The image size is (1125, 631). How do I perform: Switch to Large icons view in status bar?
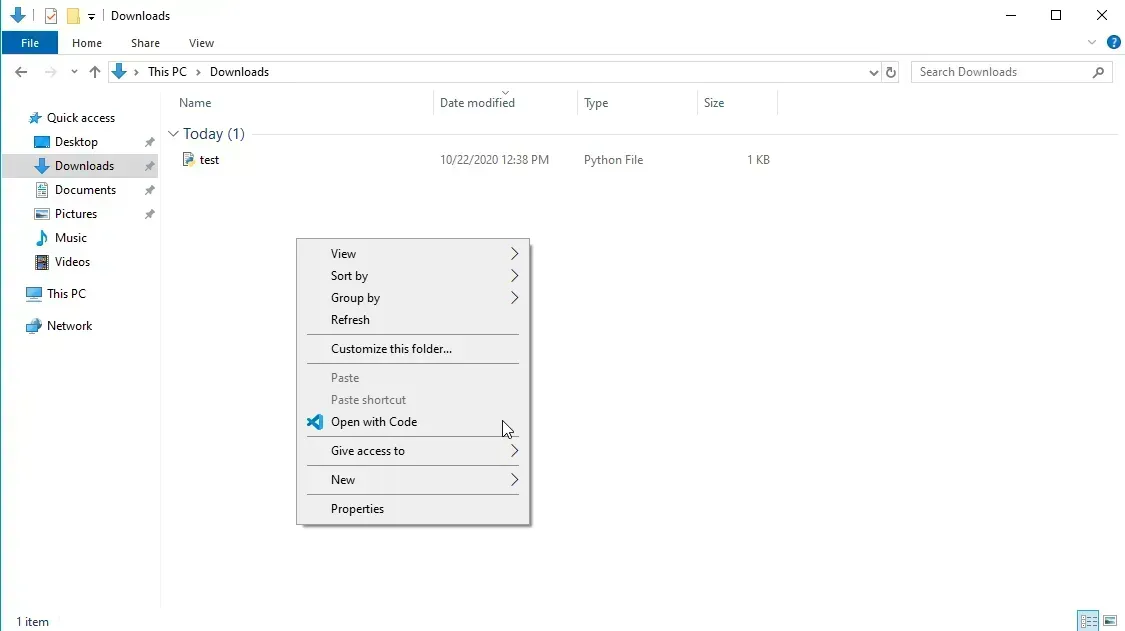(x=1110, y=621)
